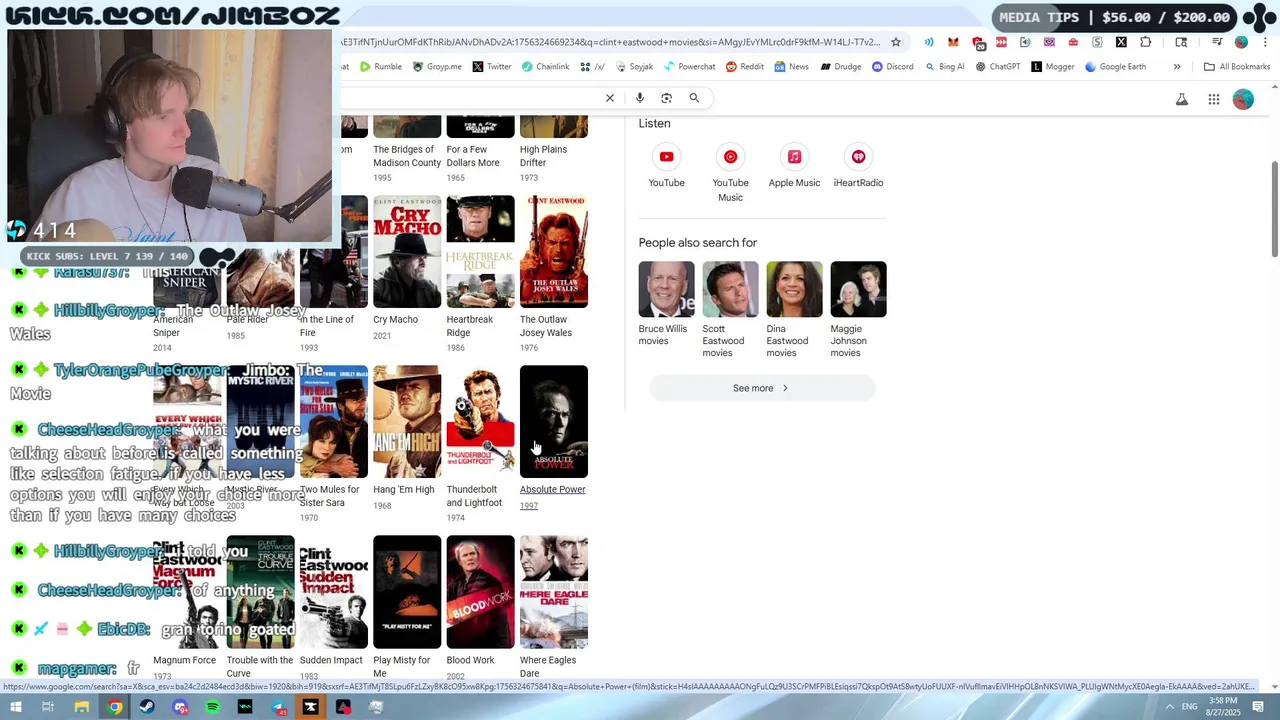Click the page vertical scrollbar
The height and width of the screenshot is (720, 1280).
(x=1274, y=208)
